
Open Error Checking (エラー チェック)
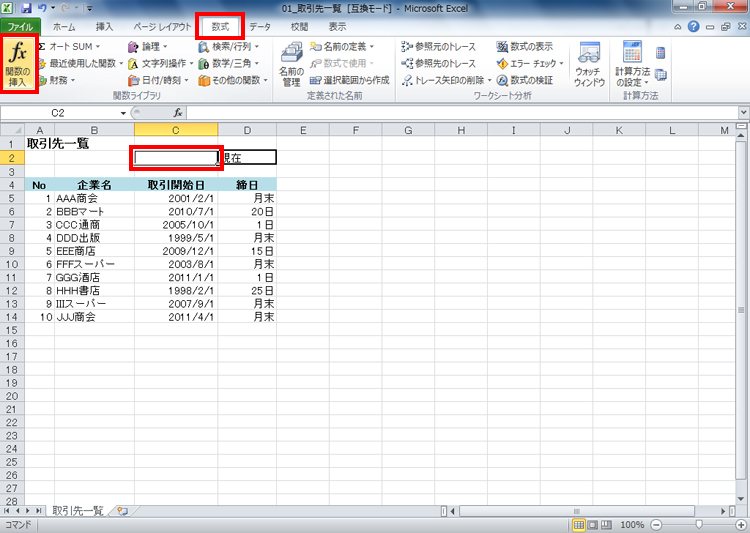pyautogui.click(x=526, y=63)
